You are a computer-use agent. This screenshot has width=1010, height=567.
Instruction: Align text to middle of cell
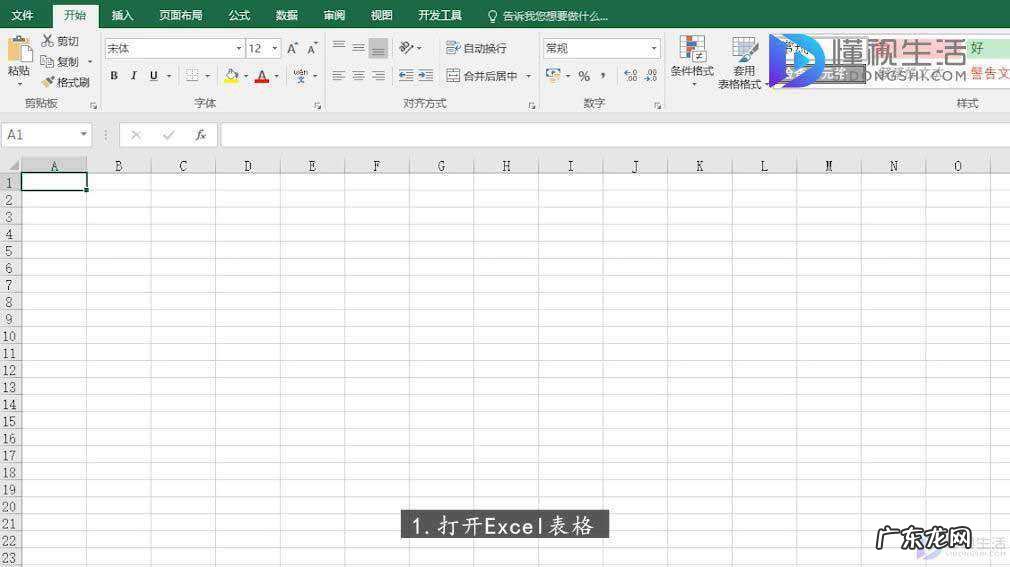click(359, 48)
